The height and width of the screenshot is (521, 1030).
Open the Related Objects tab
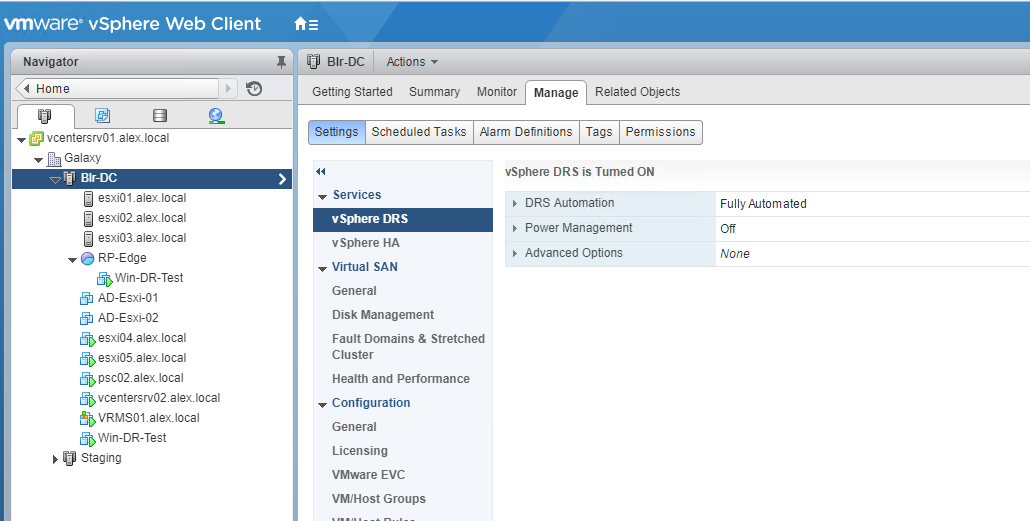[x=637, y=92]
